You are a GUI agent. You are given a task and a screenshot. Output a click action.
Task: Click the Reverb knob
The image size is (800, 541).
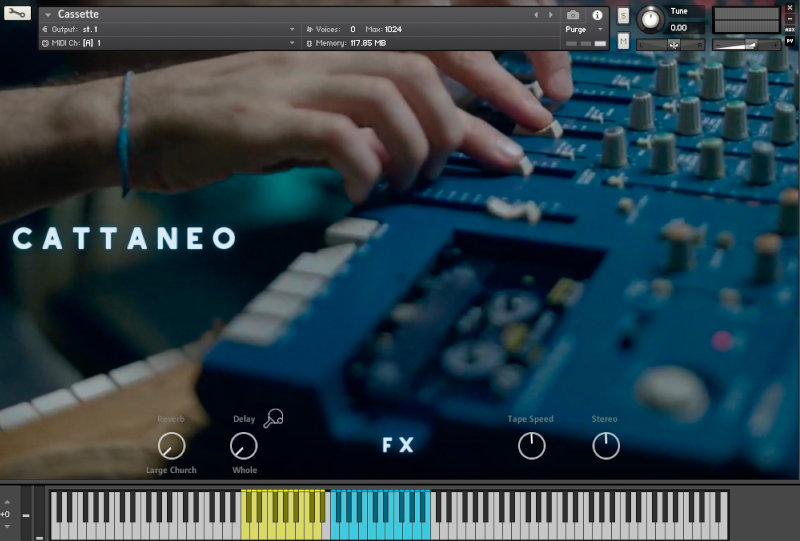(171, 446)
